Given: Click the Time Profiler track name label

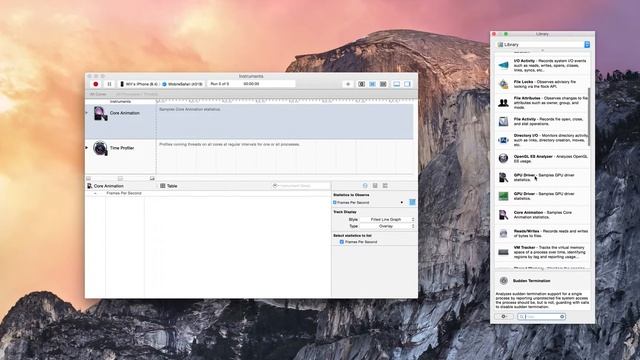Looking at the screenshot, I should click(x=122, y=148).
